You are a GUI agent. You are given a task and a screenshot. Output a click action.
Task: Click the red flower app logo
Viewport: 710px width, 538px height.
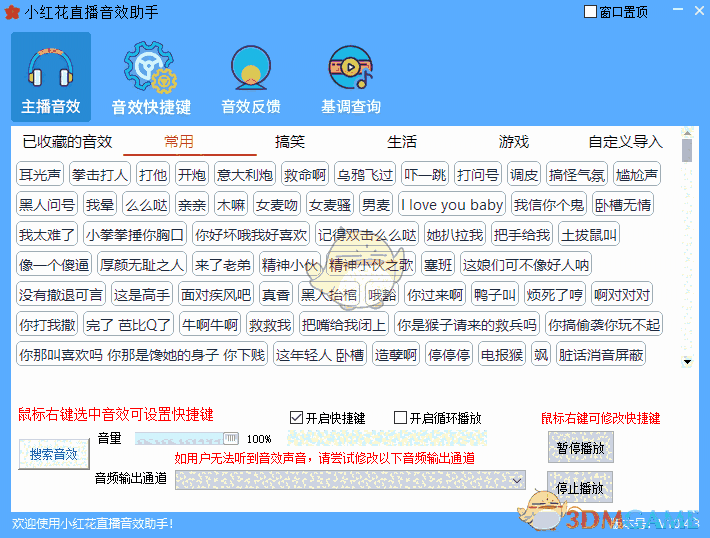[x=12, y=13]
